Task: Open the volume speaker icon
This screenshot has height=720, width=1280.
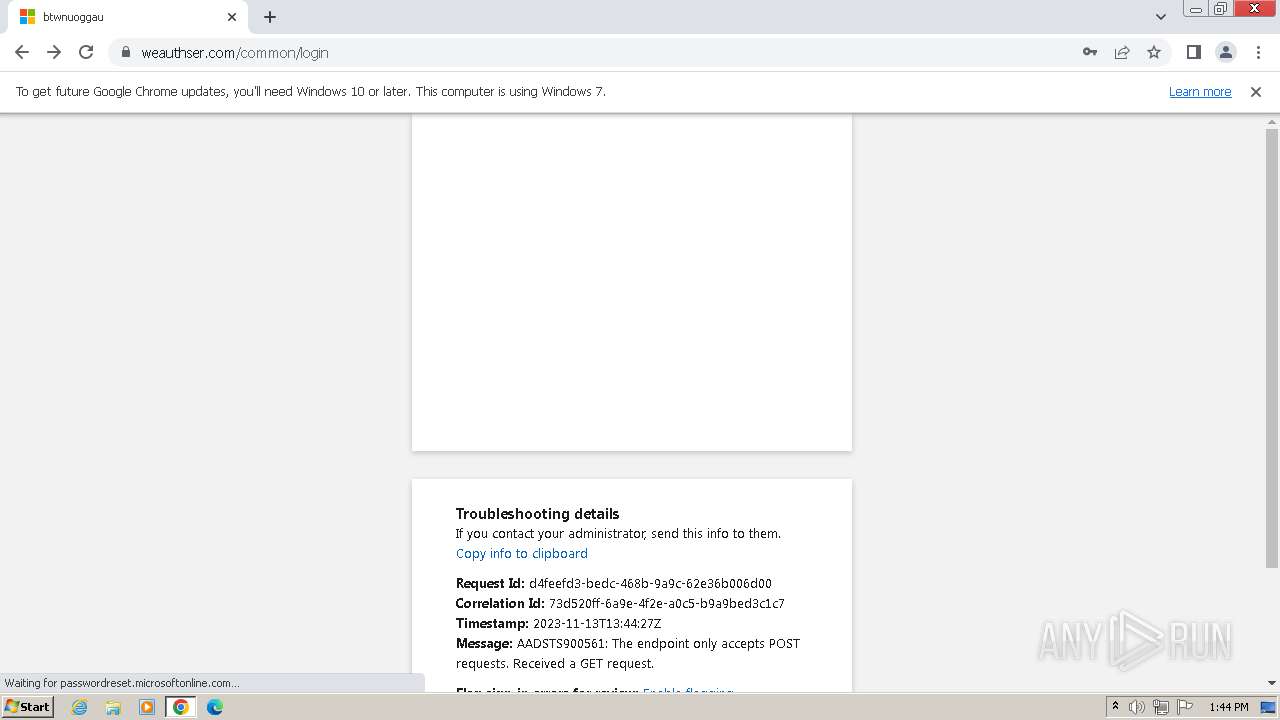Action: click(1137, 707)
